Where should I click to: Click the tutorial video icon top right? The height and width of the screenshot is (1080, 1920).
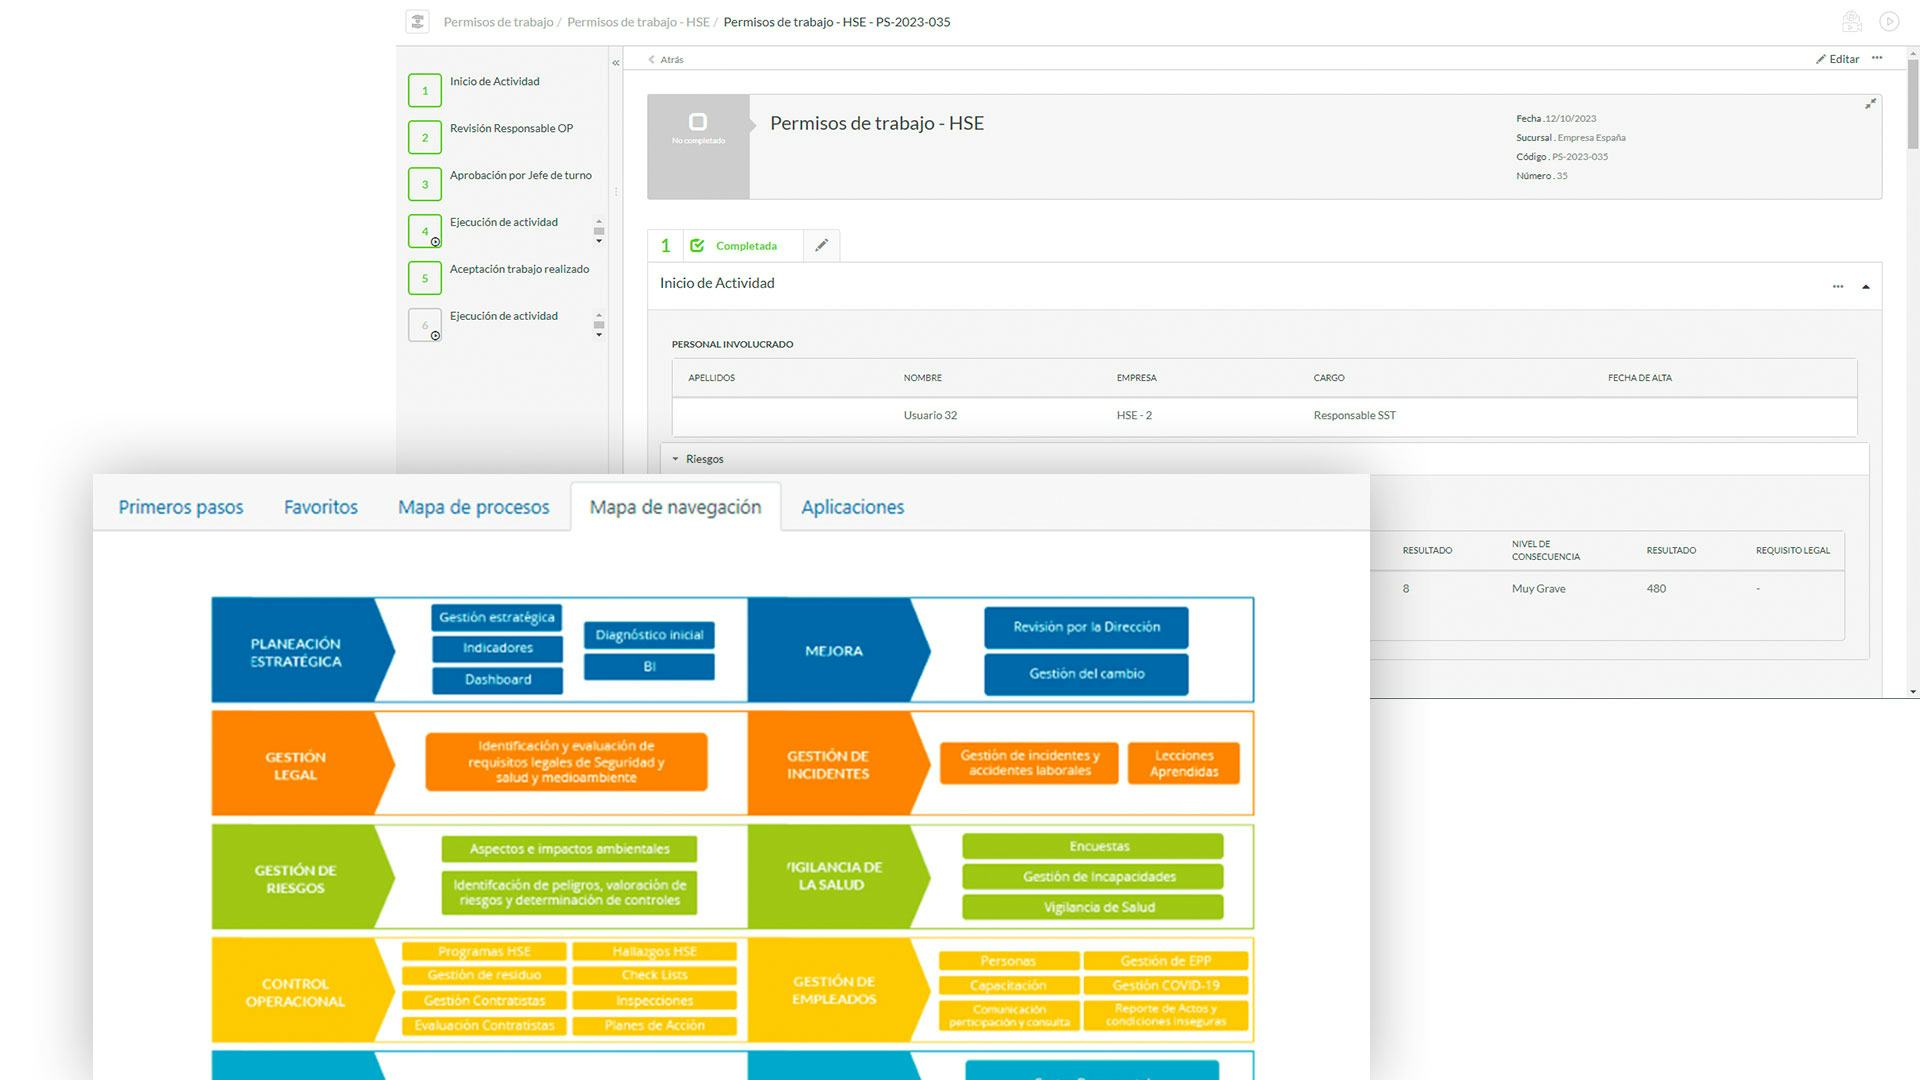[x=1852, y=21]
